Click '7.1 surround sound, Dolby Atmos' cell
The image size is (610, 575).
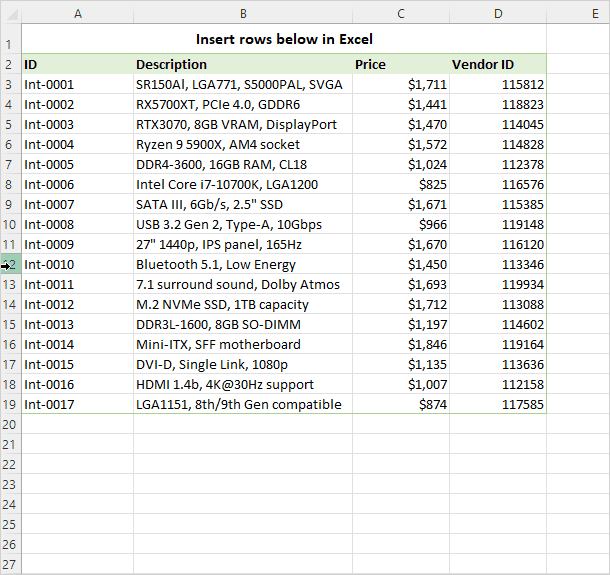pyautogui.click(x=243, y=284)
